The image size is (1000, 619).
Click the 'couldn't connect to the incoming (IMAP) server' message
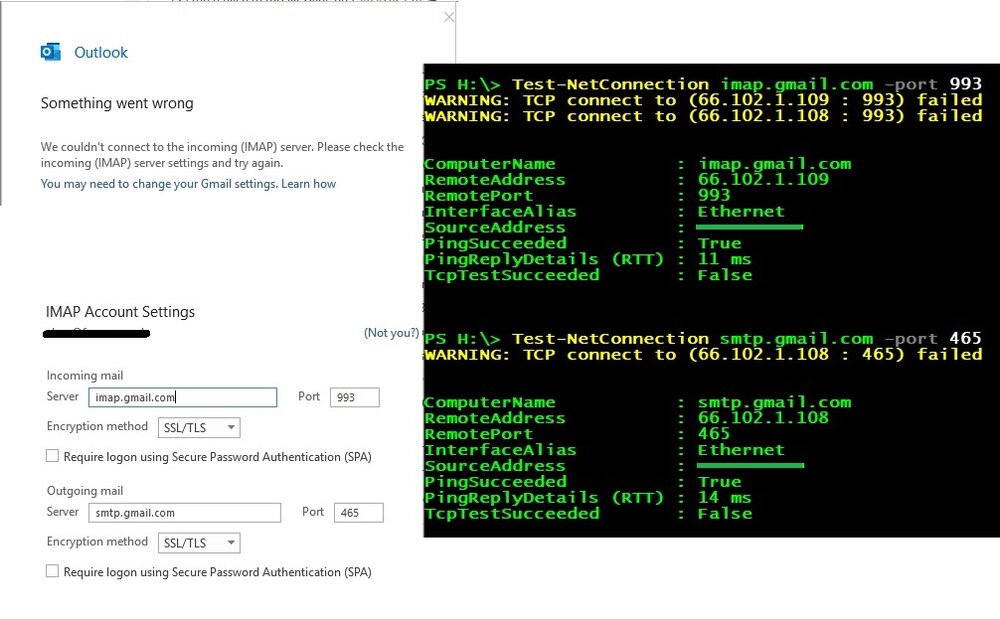pyautogui.click(x=222, y=155)
